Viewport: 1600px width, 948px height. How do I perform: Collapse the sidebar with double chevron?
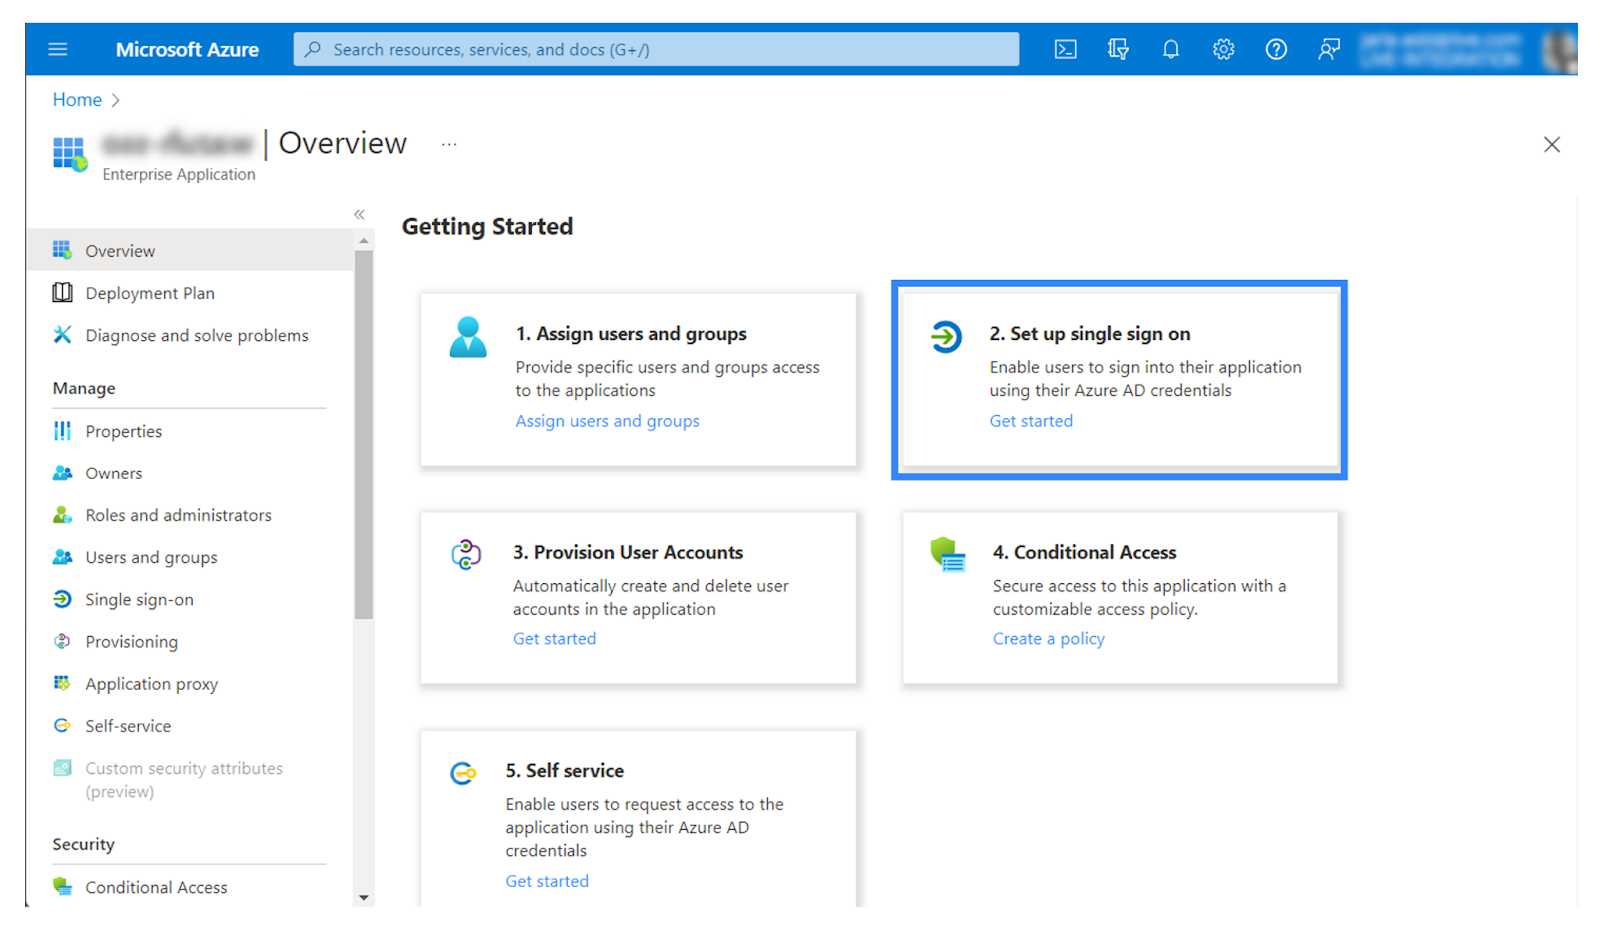click(359, 214)
